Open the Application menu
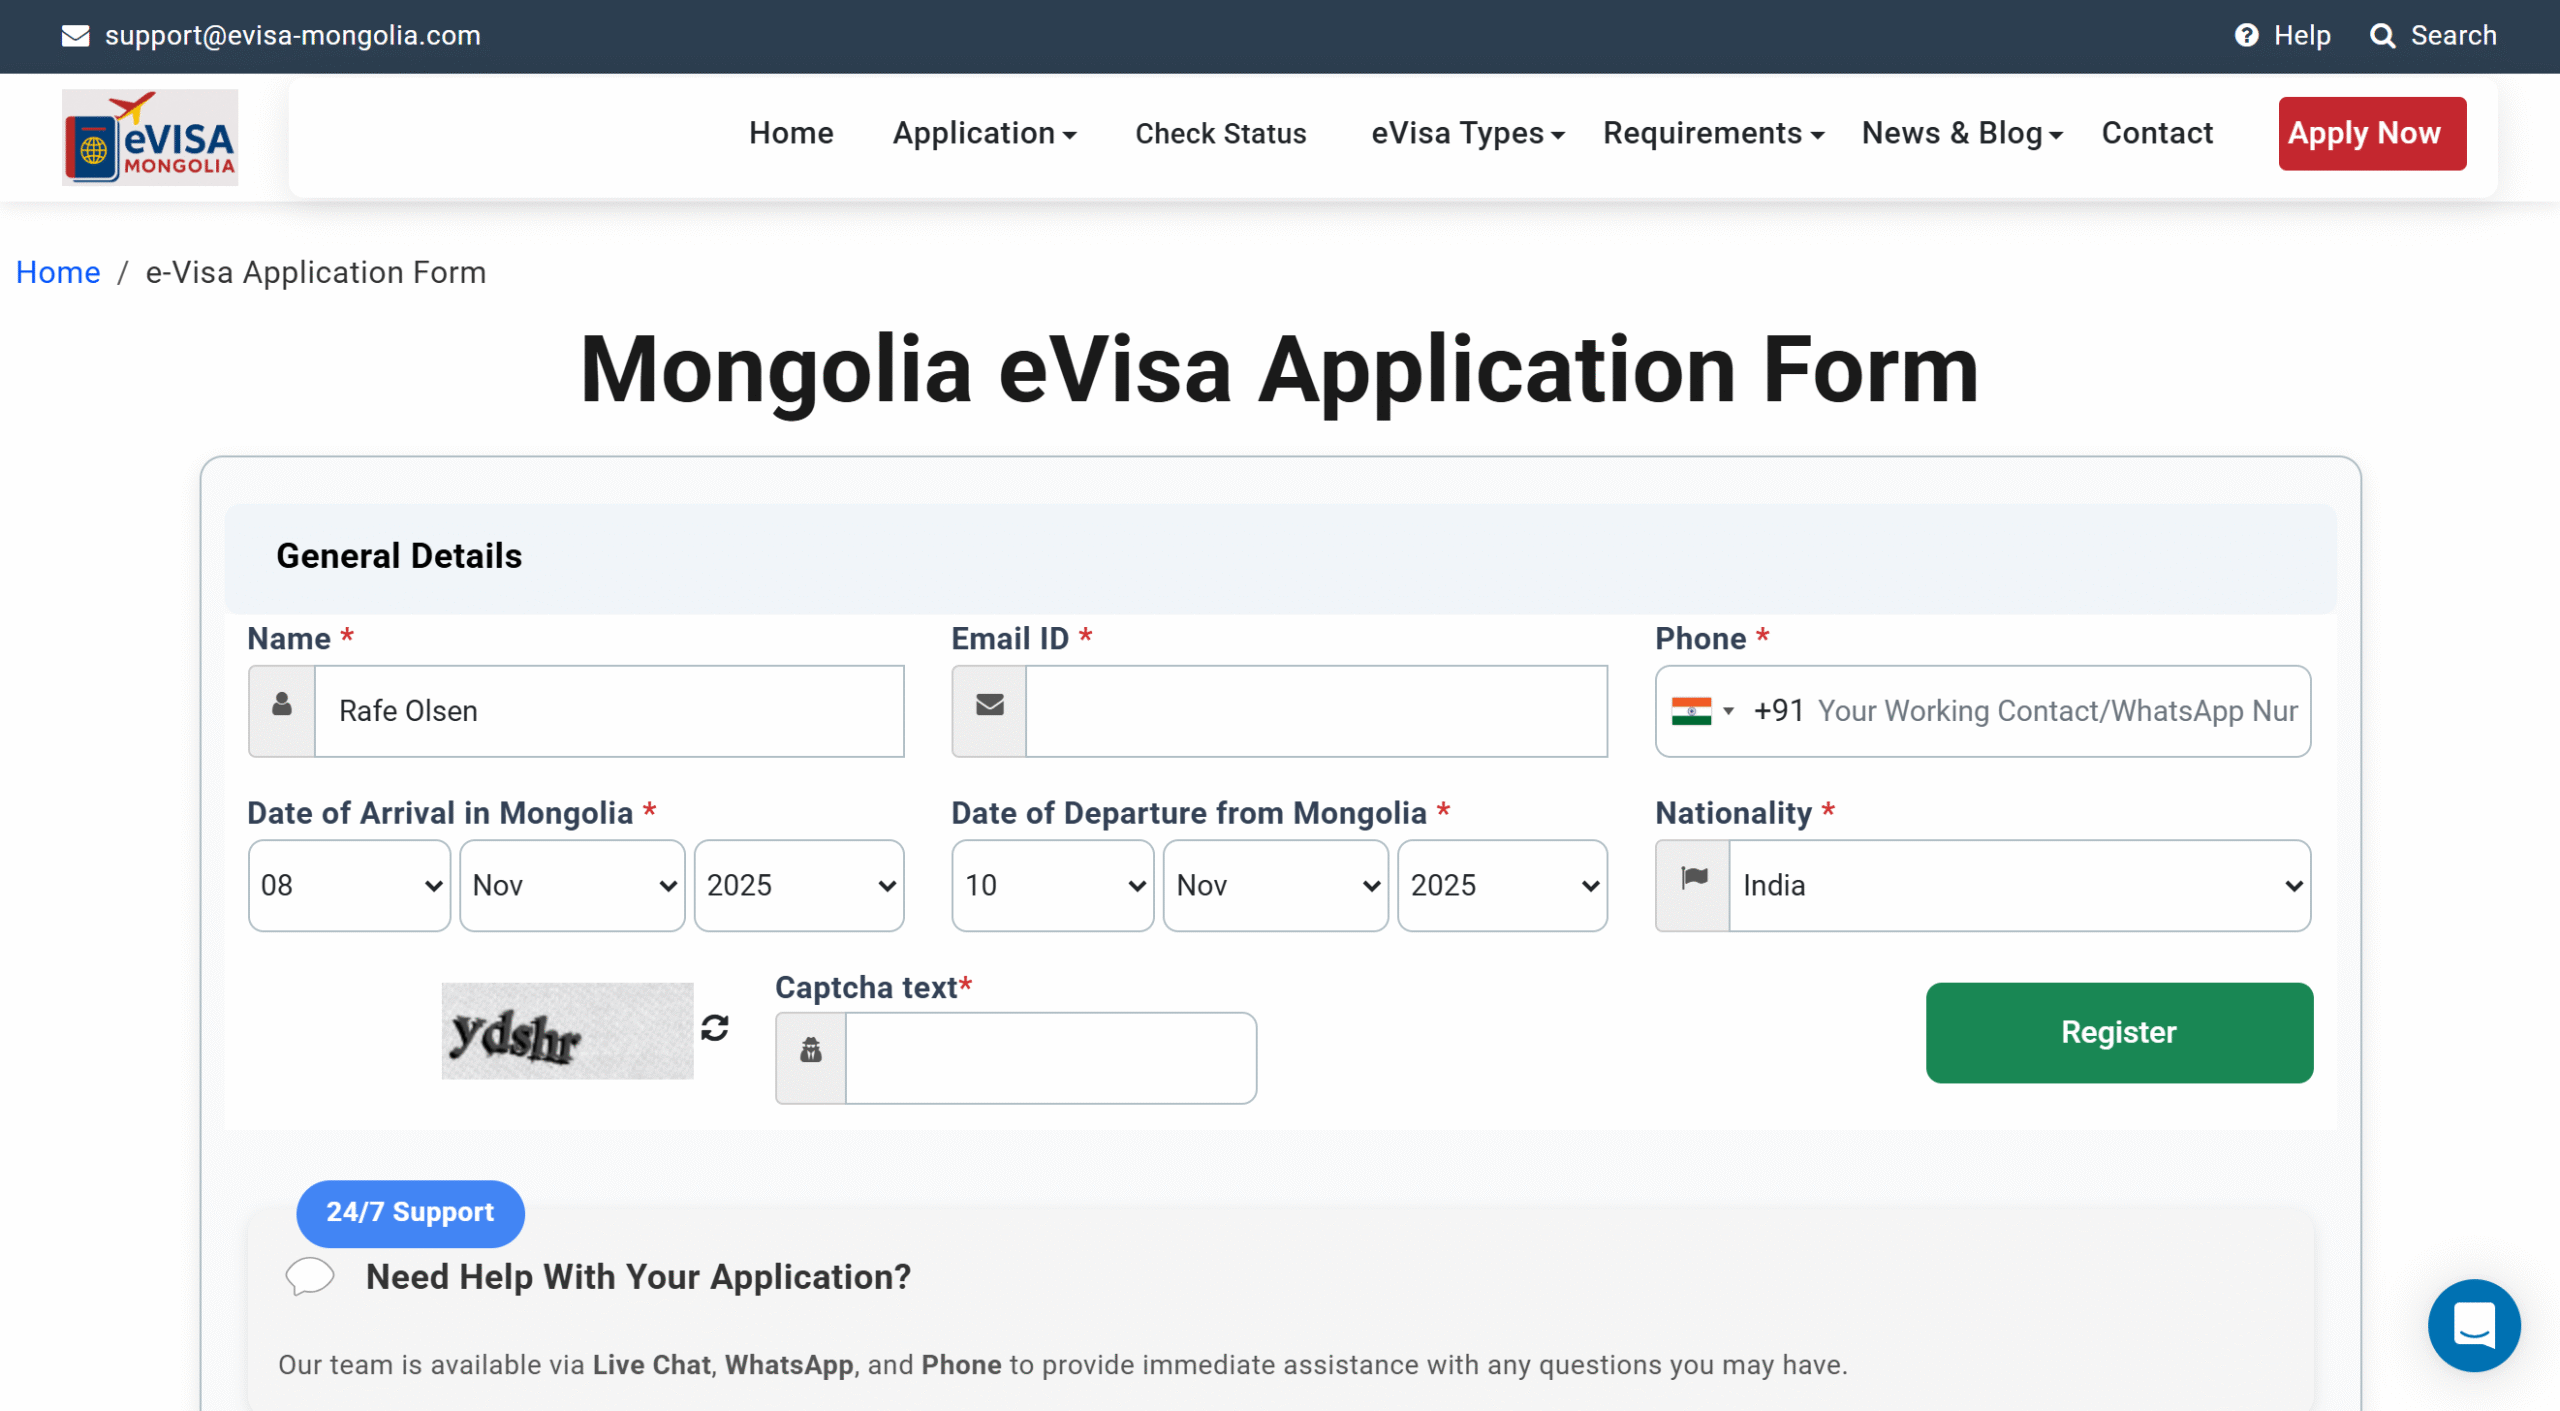 tap(984, 133)
